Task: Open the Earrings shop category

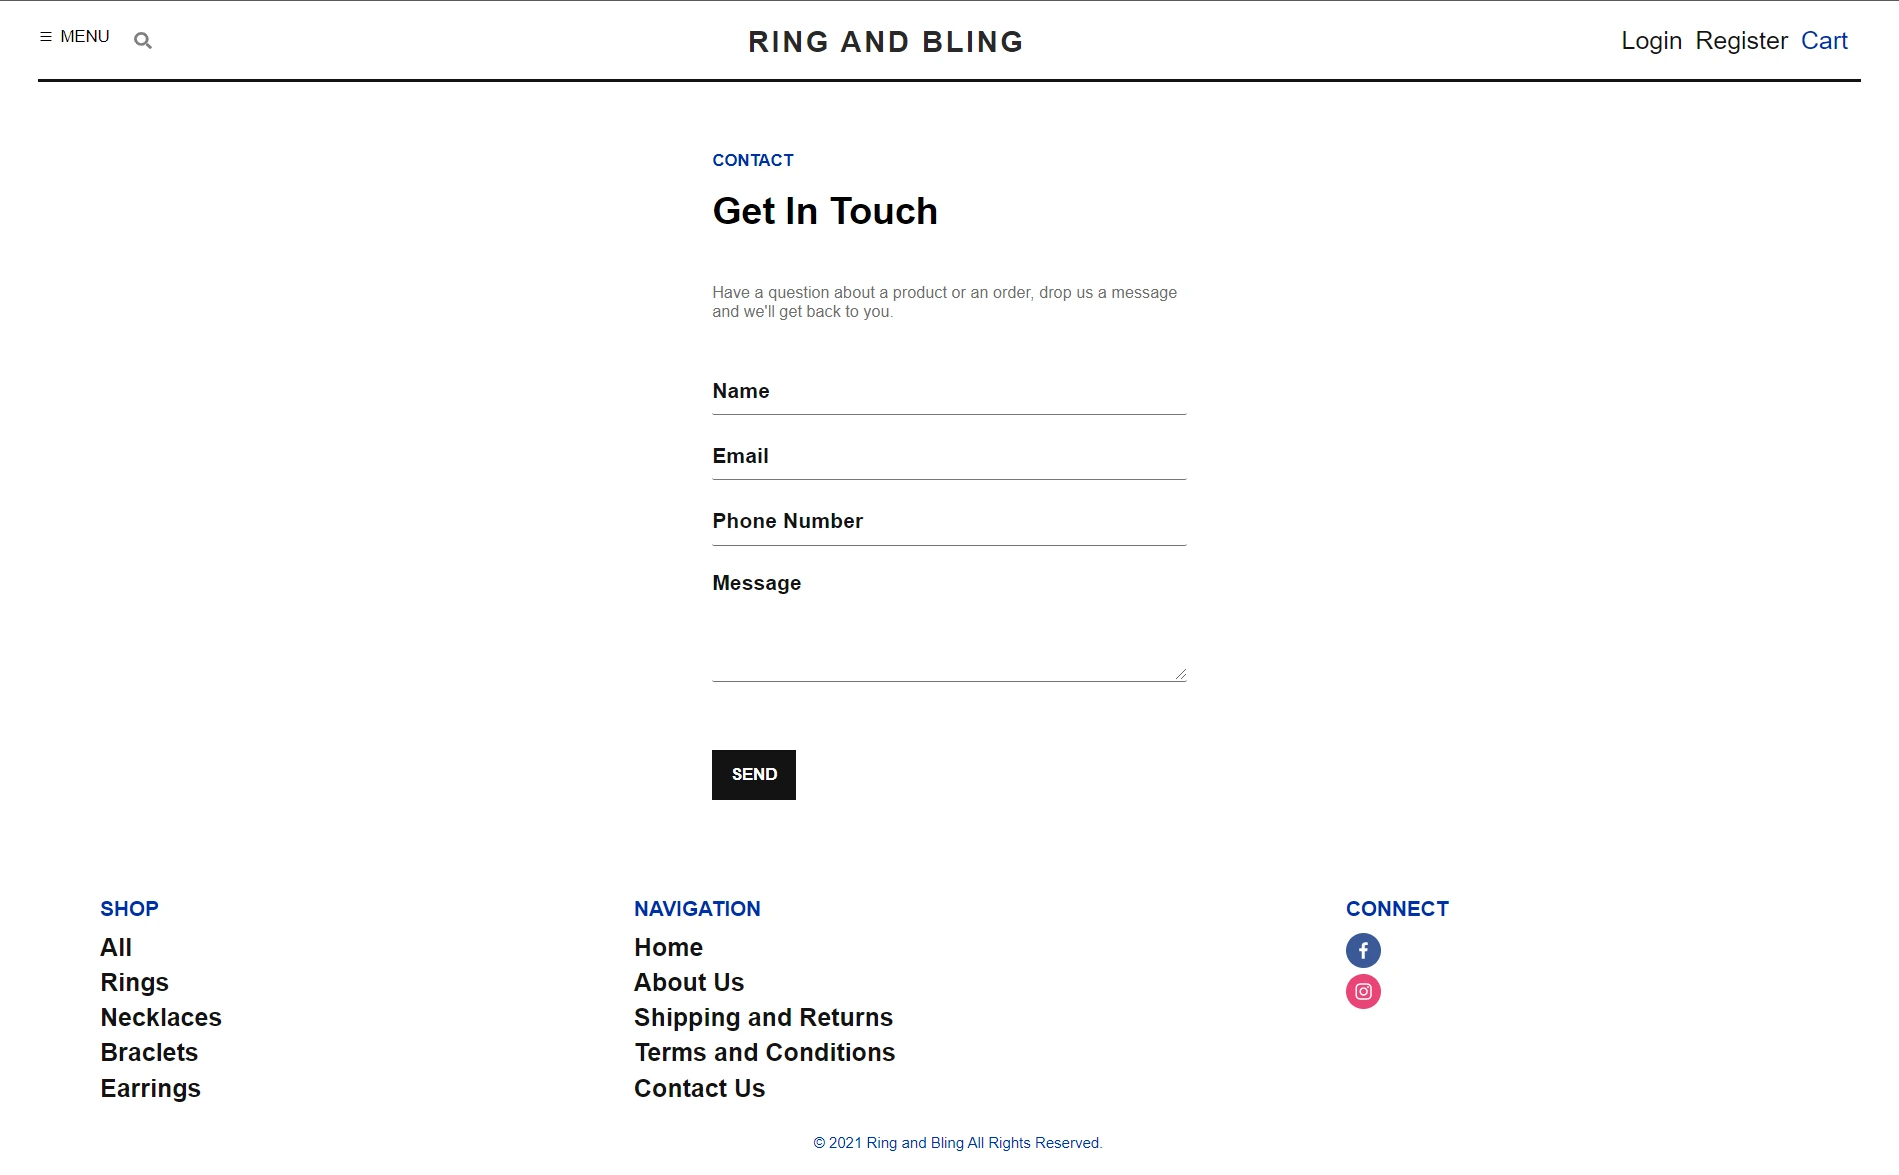Action: (150, 1089)
